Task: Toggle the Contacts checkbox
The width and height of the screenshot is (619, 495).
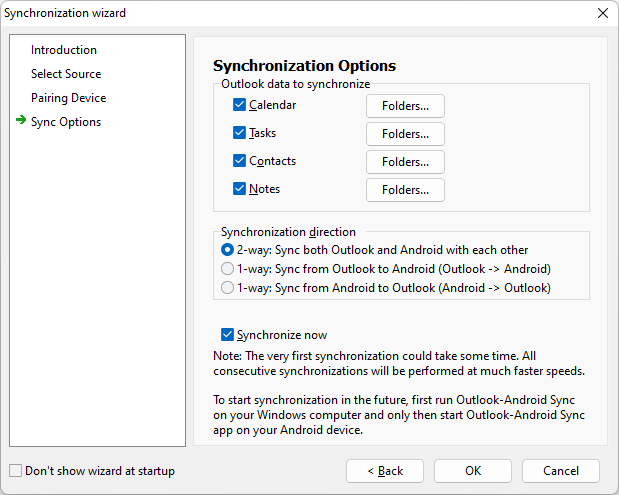Action: [239, 161]
